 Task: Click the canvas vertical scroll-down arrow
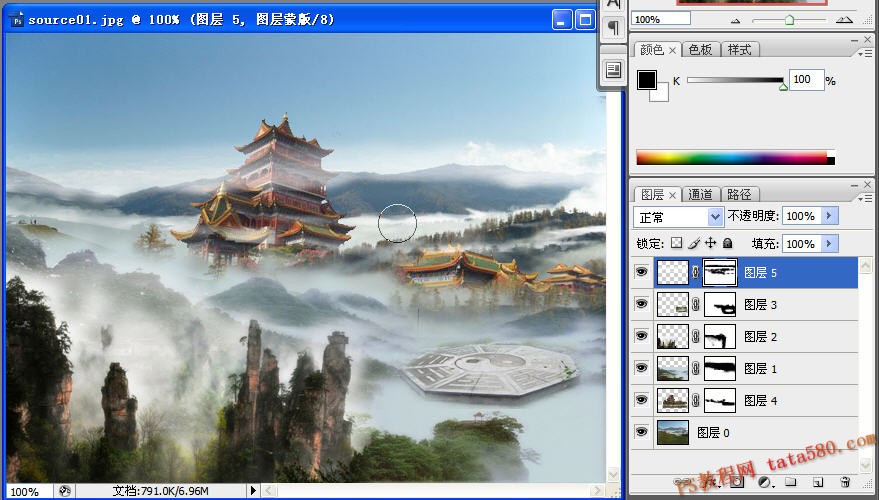click(613, 474)
